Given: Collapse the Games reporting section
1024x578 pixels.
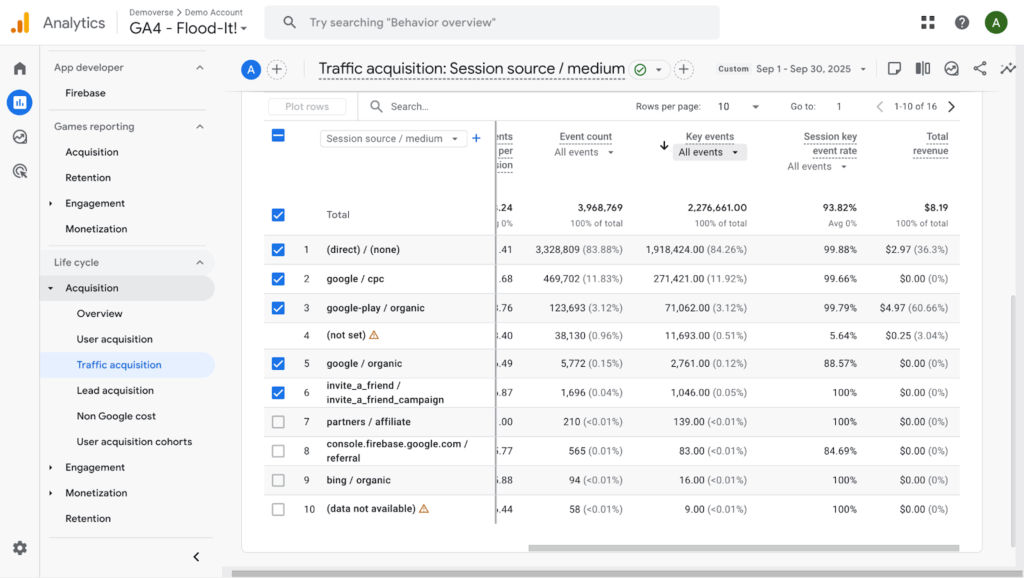Looking at the screenshot, I should pos(199,127).
